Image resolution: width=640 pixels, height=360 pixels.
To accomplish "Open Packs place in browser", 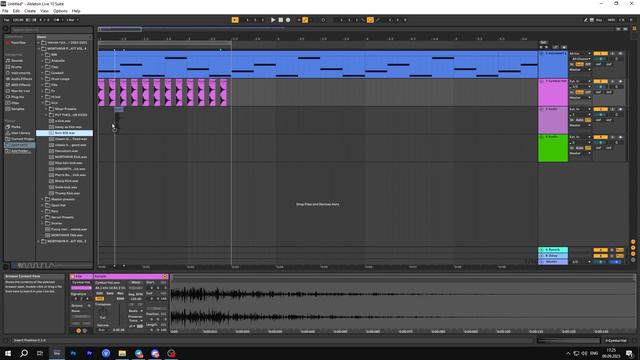I will (13, 127).
